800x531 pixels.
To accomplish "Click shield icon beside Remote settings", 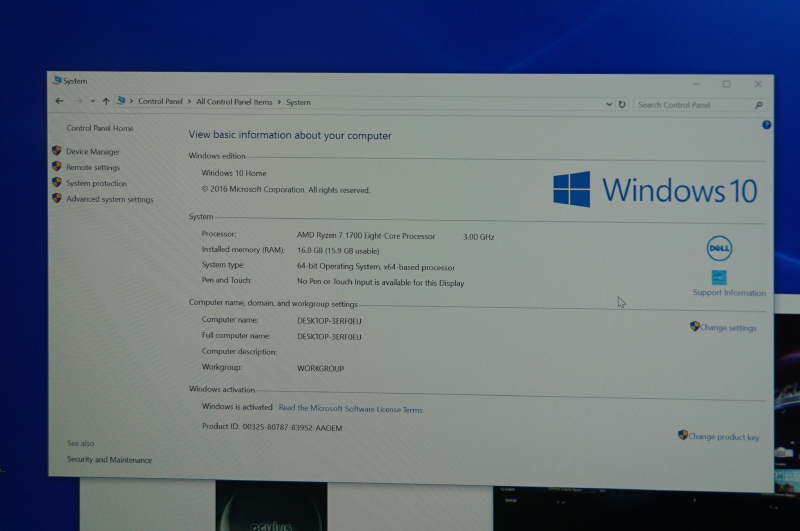I will point(57,166).
